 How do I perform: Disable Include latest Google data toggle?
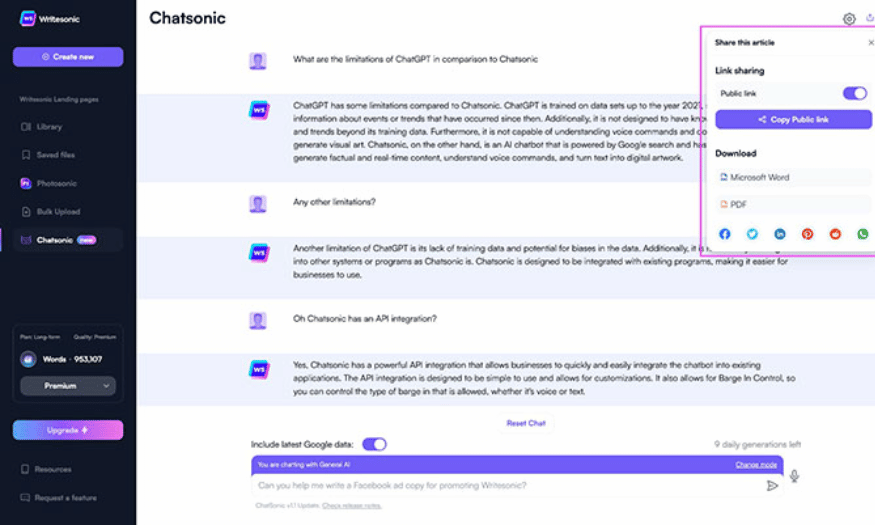pyautogui.click(x=374, y=444)
